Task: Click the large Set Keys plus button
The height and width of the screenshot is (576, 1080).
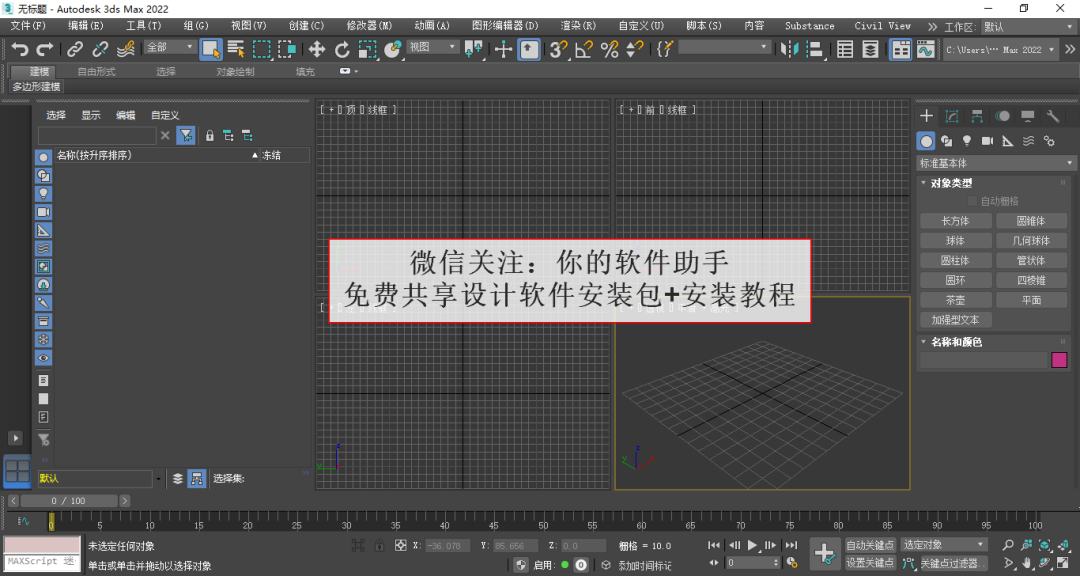Action: coord(824,553)
